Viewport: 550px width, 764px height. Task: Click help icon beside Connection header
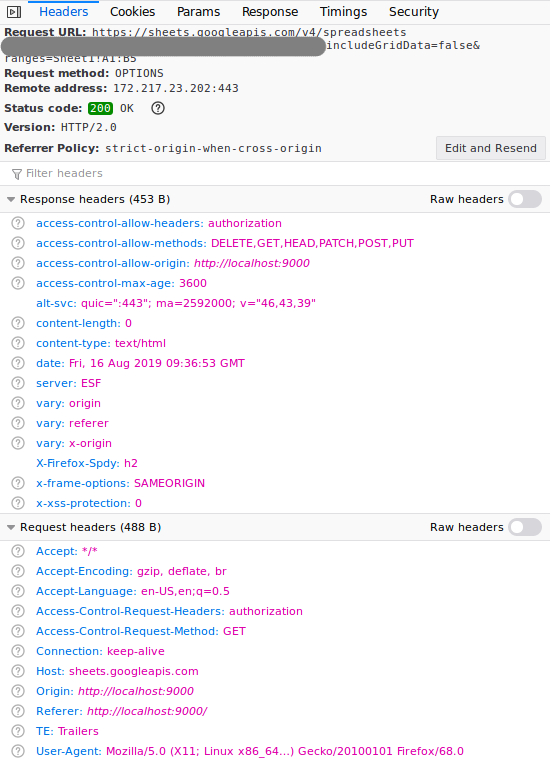18,651
